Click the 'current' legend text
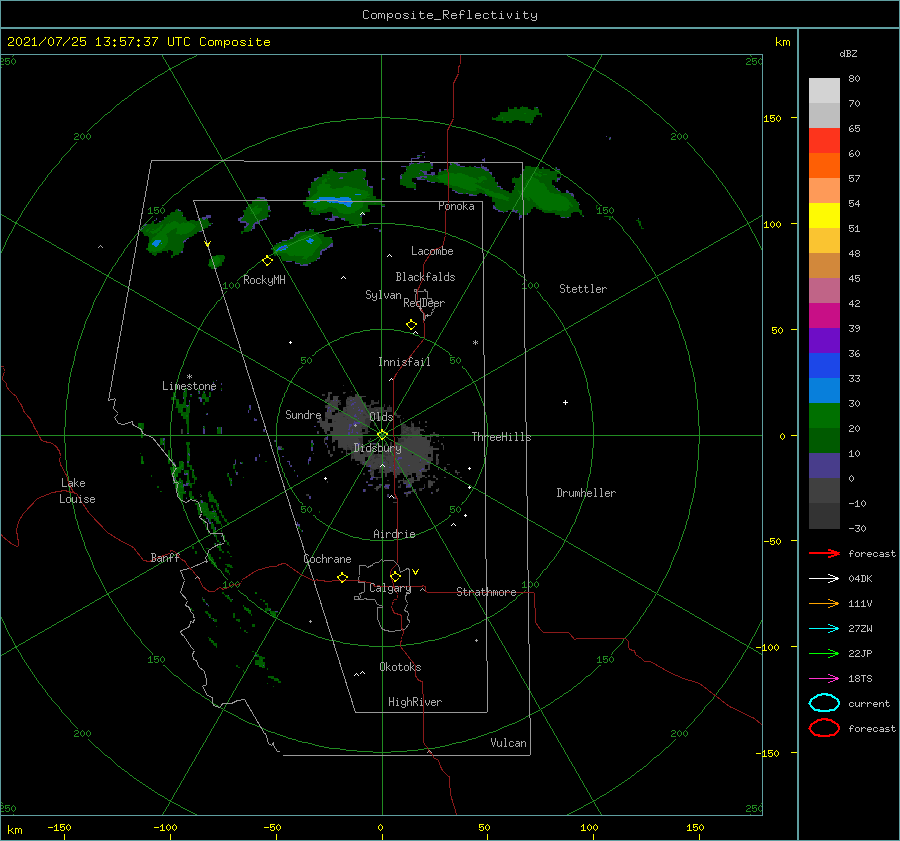Viewport: 900px width, 841px height. (x=869, y=703)
